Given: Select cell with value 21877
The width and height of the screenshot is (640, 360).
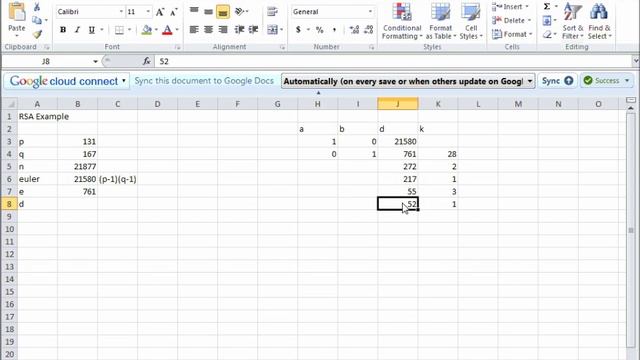Looking at the screenshot, I should 78,167.
